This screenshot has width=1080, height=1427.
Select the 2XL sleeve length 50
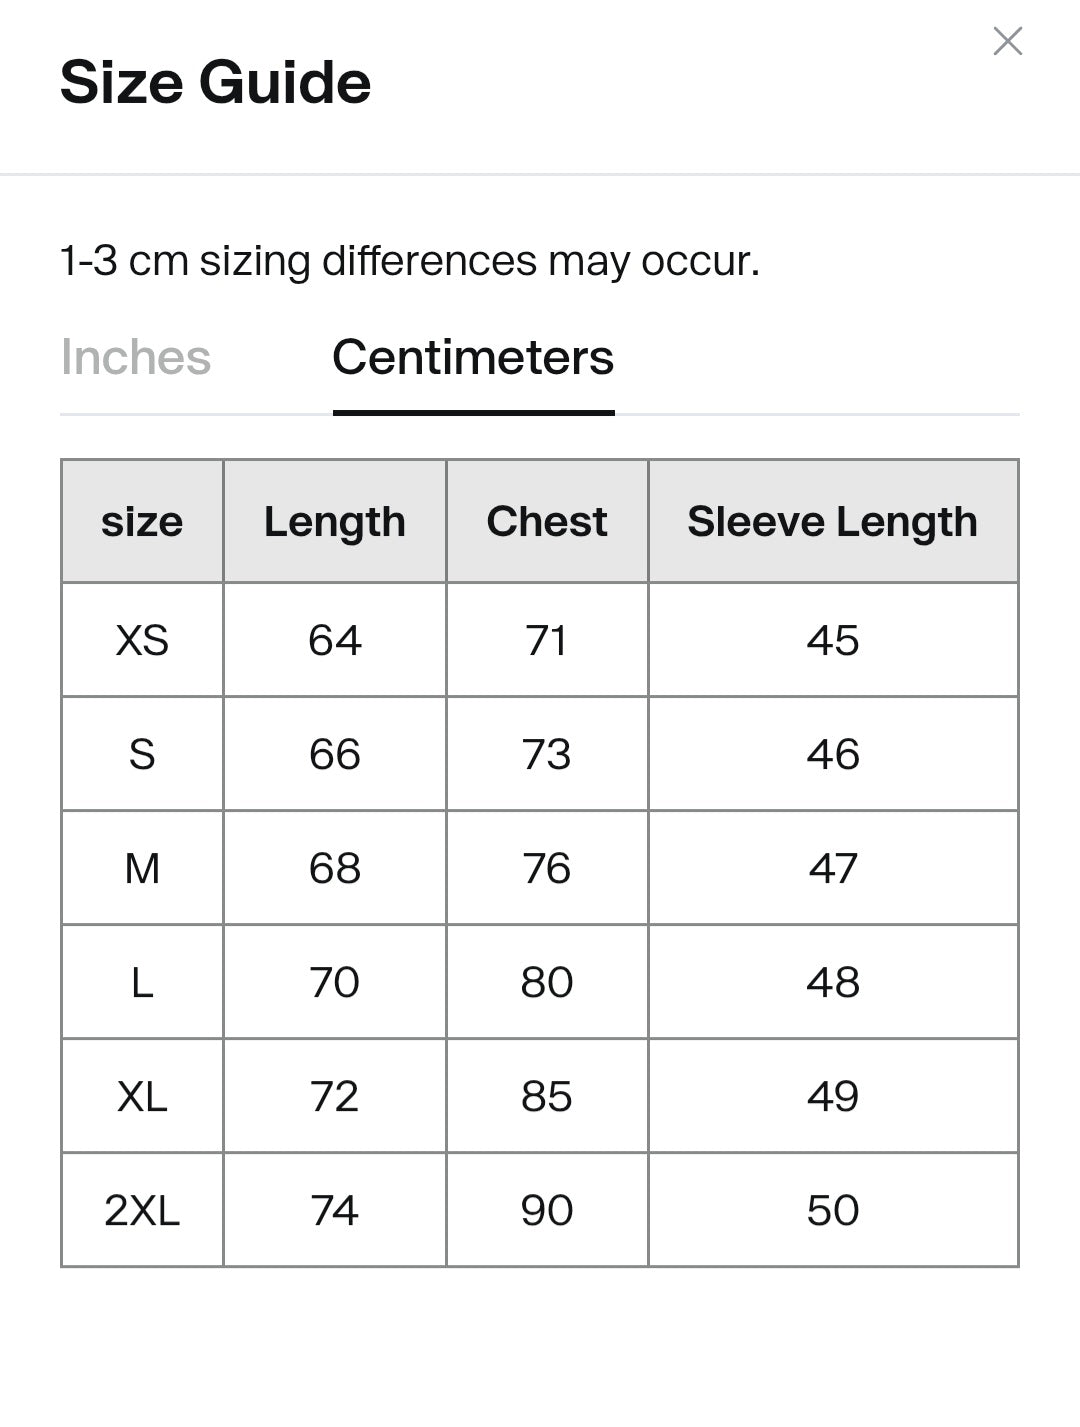coord(833,1210)
